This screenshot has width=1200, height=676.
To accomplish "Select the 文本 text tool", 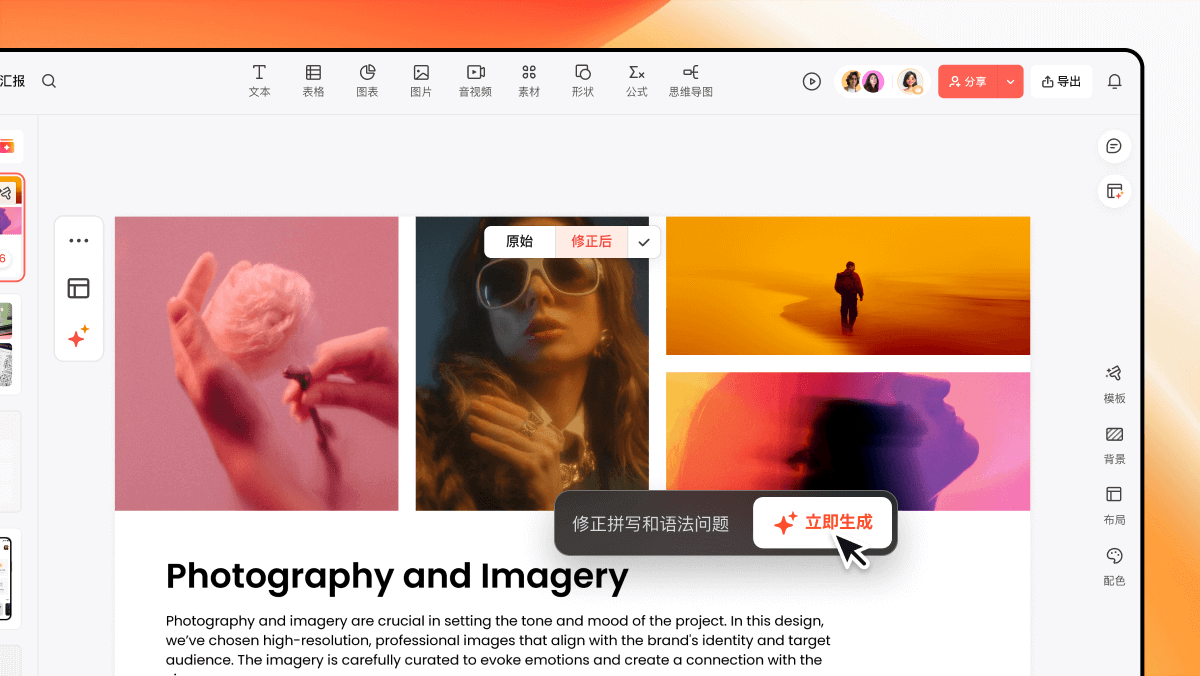I will [259, 80].
